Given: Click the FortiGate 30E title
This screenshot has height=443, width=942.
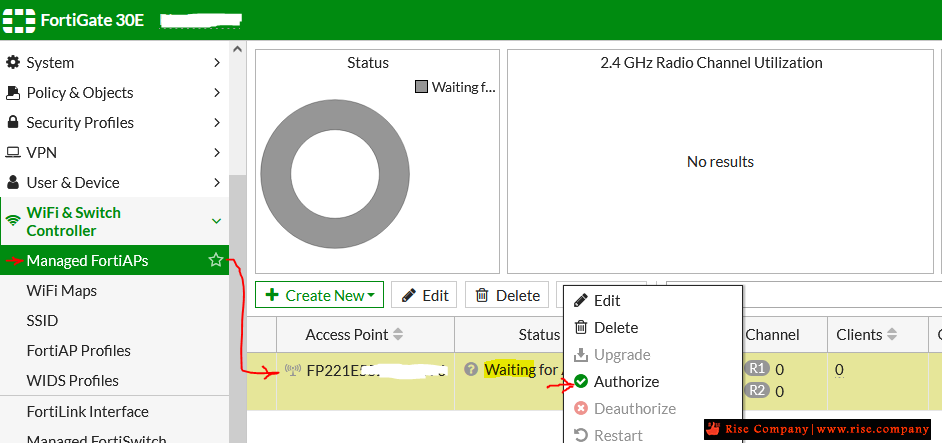Looking at the screenshot, I should [x=93, y=20].
